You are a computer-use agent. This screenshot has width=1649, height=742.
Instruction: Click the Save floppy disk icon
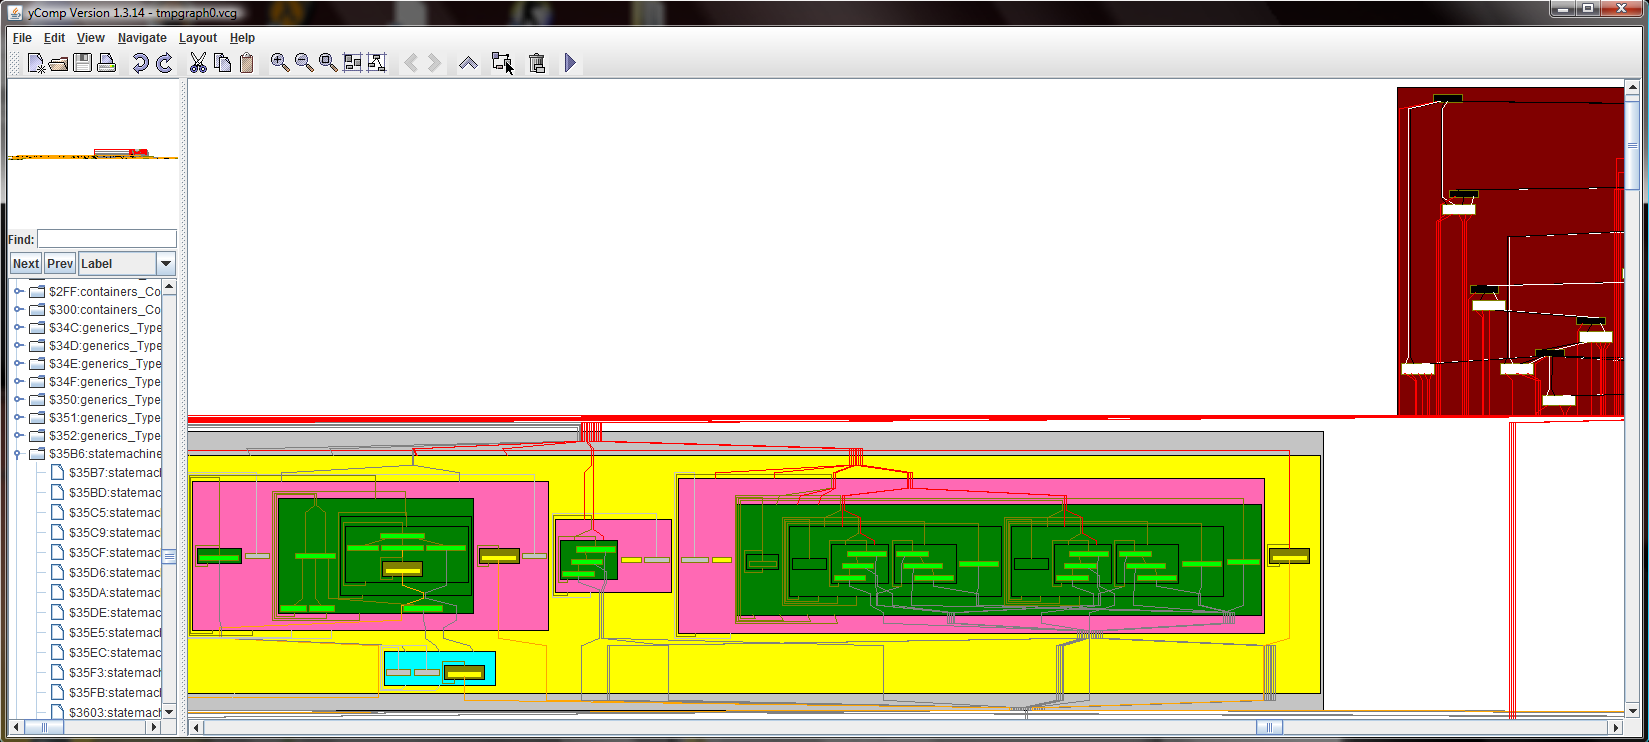[83, 63]
